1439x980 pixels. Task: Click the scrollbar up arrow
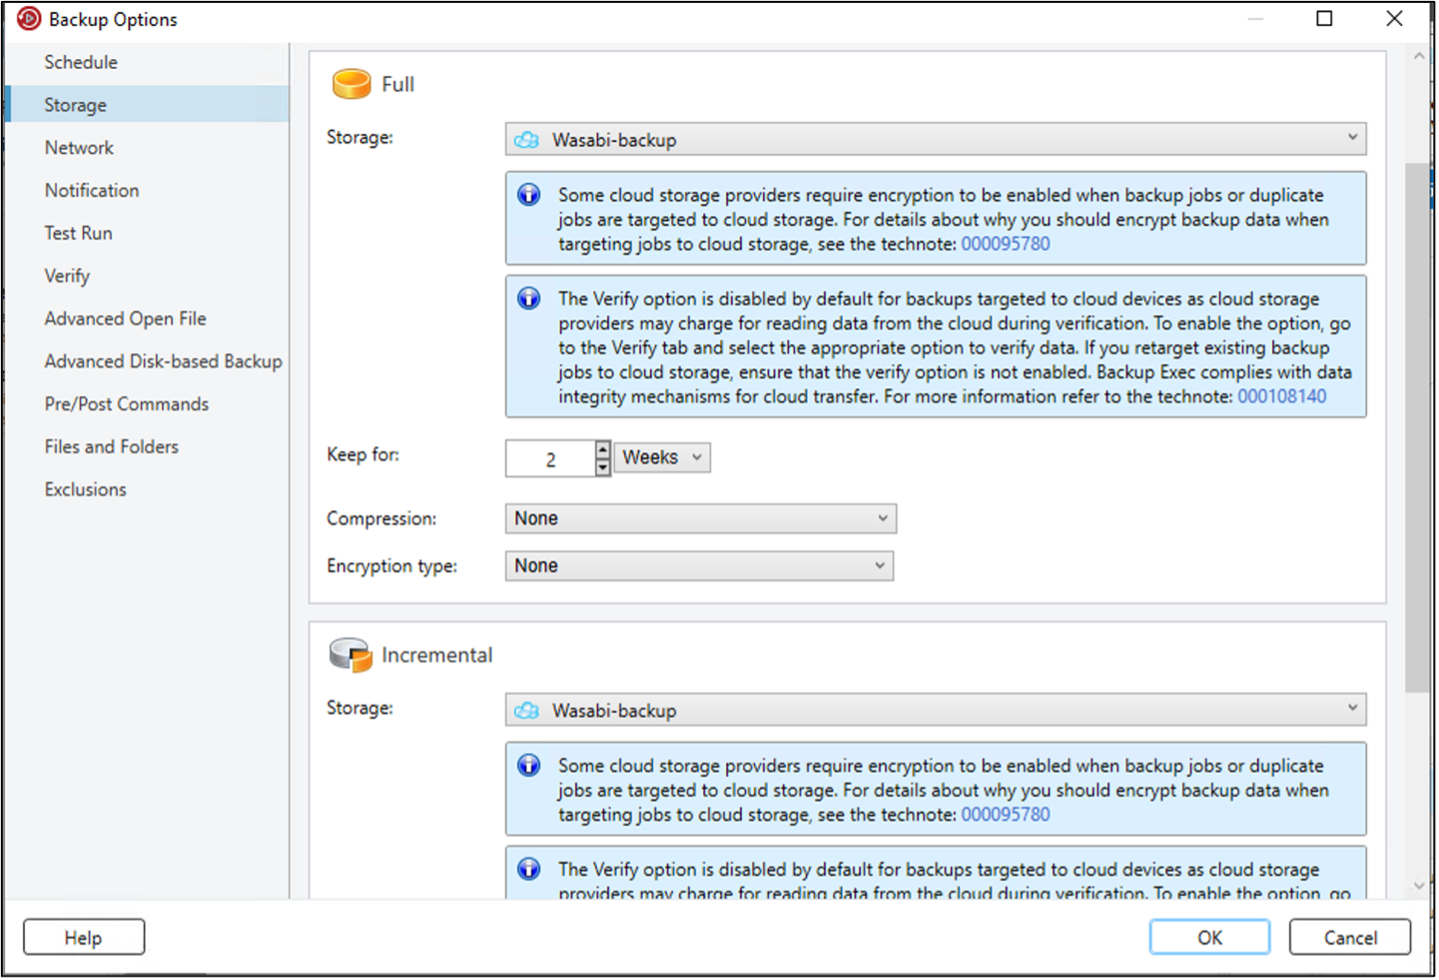(x=1418, y=57)
